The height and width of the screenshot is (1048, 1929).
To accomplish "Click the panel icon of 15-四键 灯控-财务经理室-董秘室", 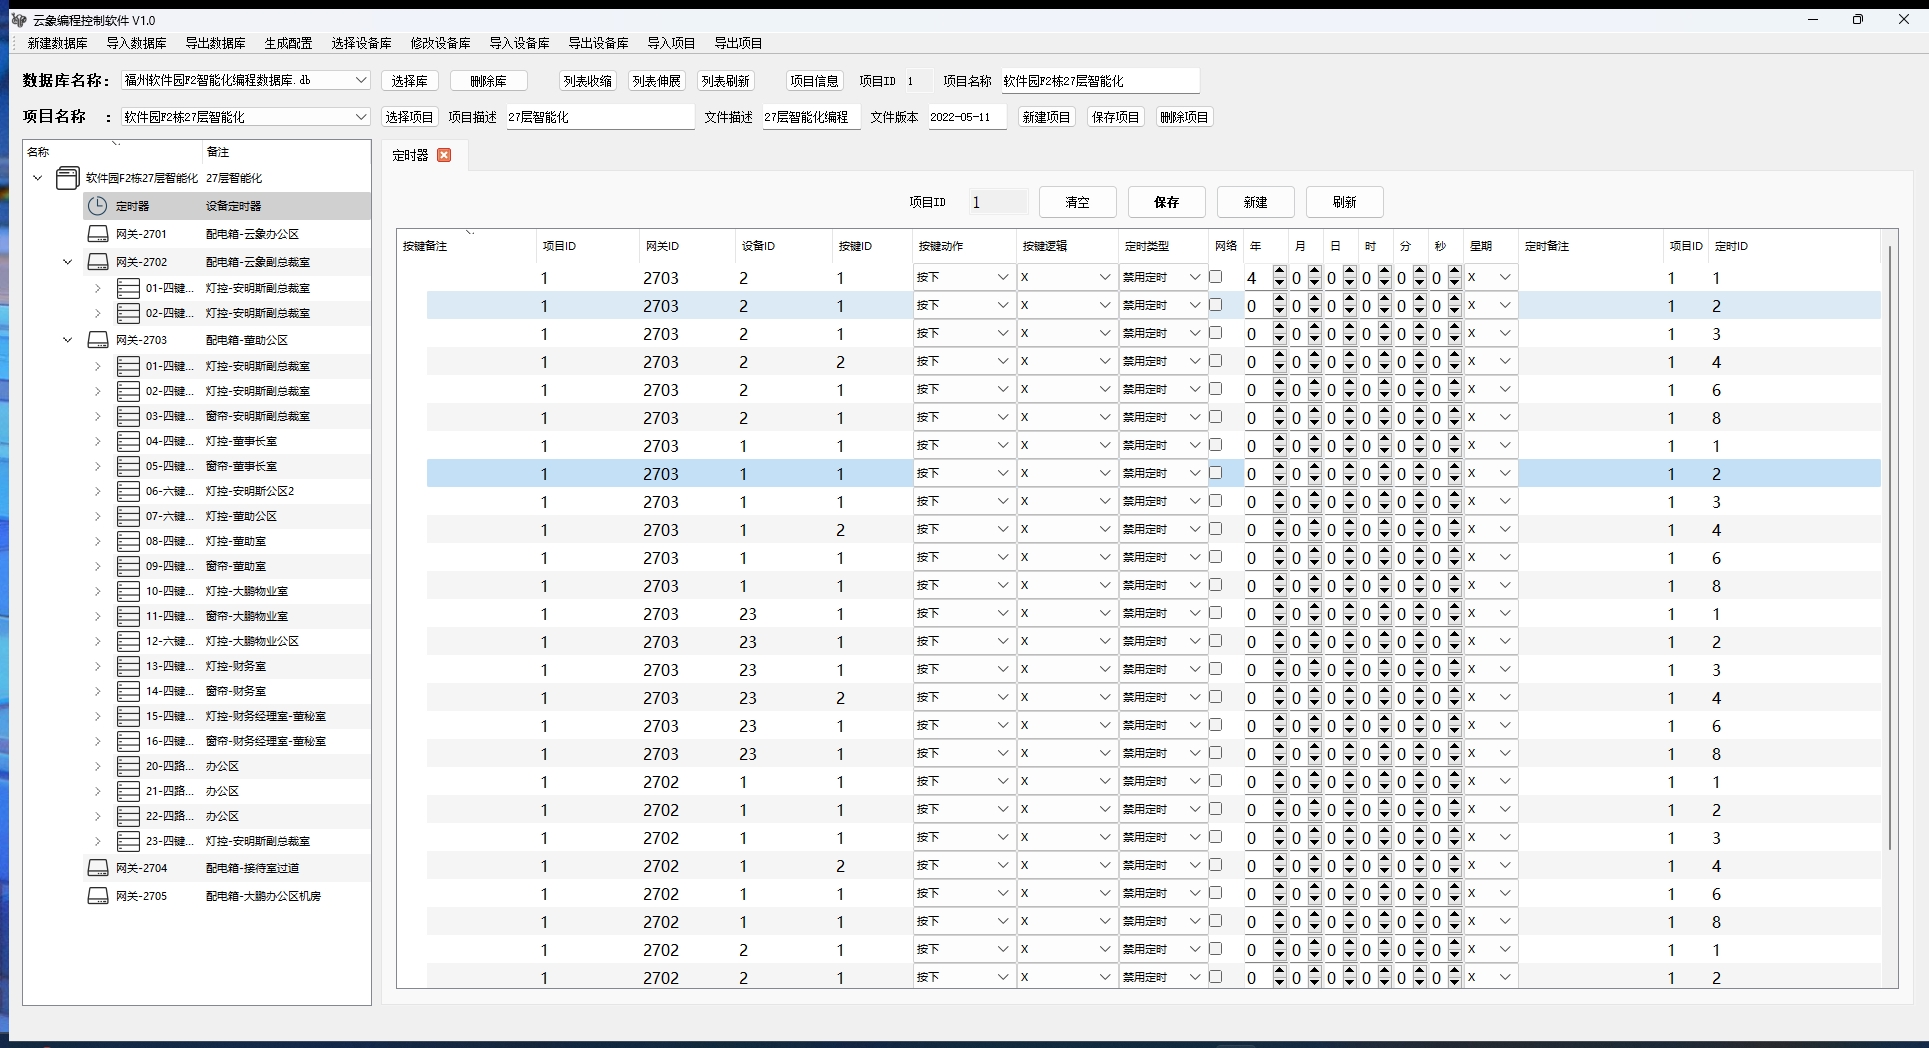I will point(128,716).
